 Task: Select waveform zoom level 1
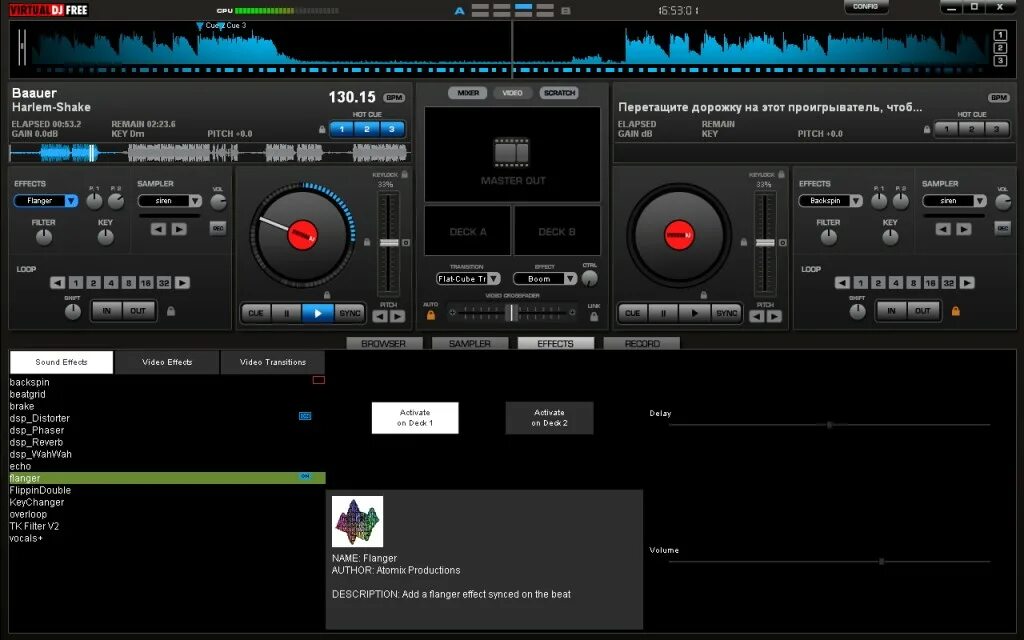1000,35
